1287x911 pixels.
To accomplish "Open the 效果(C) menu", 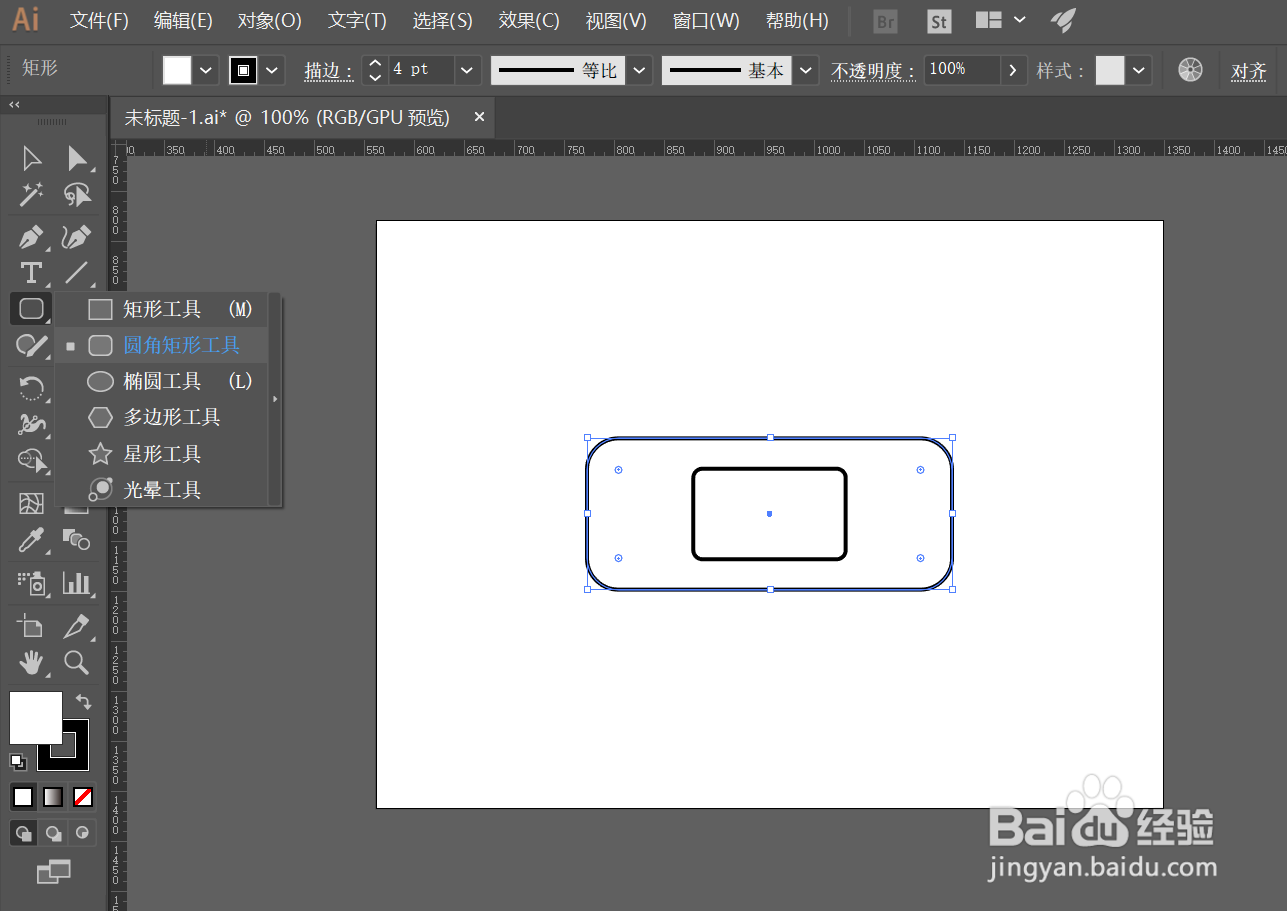I will (x=529, y=21).
